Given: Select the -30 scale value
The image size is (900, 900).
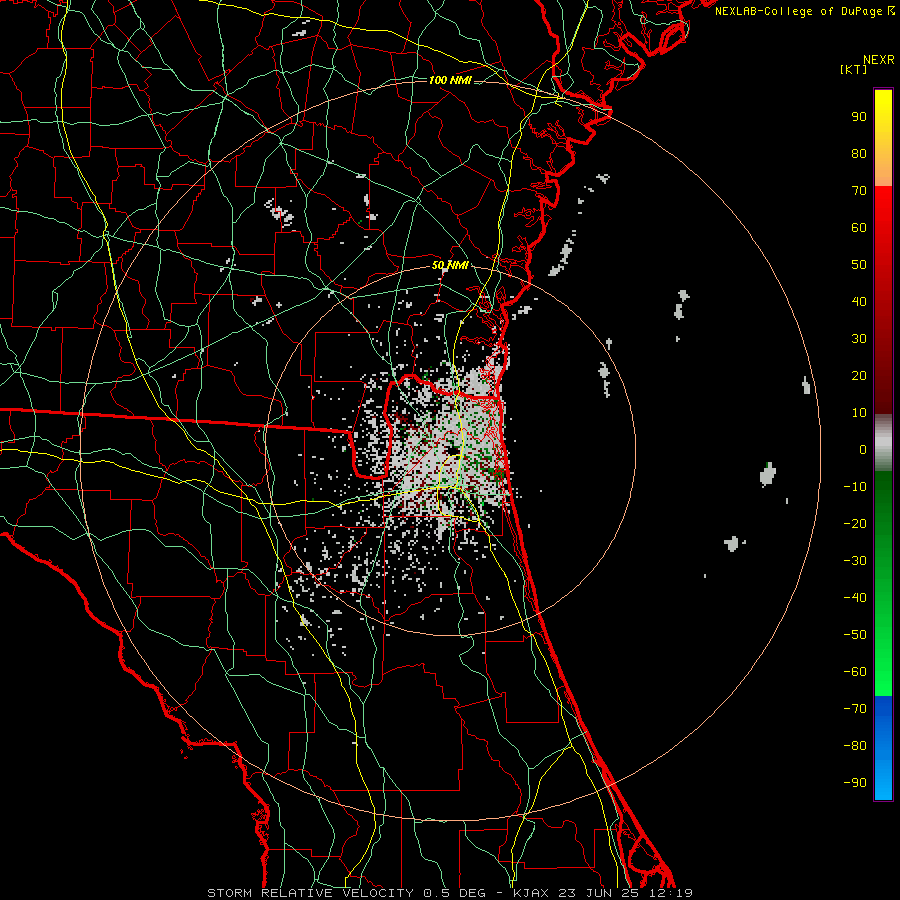Looking at the screenshot, I should (x=855, y=561).
